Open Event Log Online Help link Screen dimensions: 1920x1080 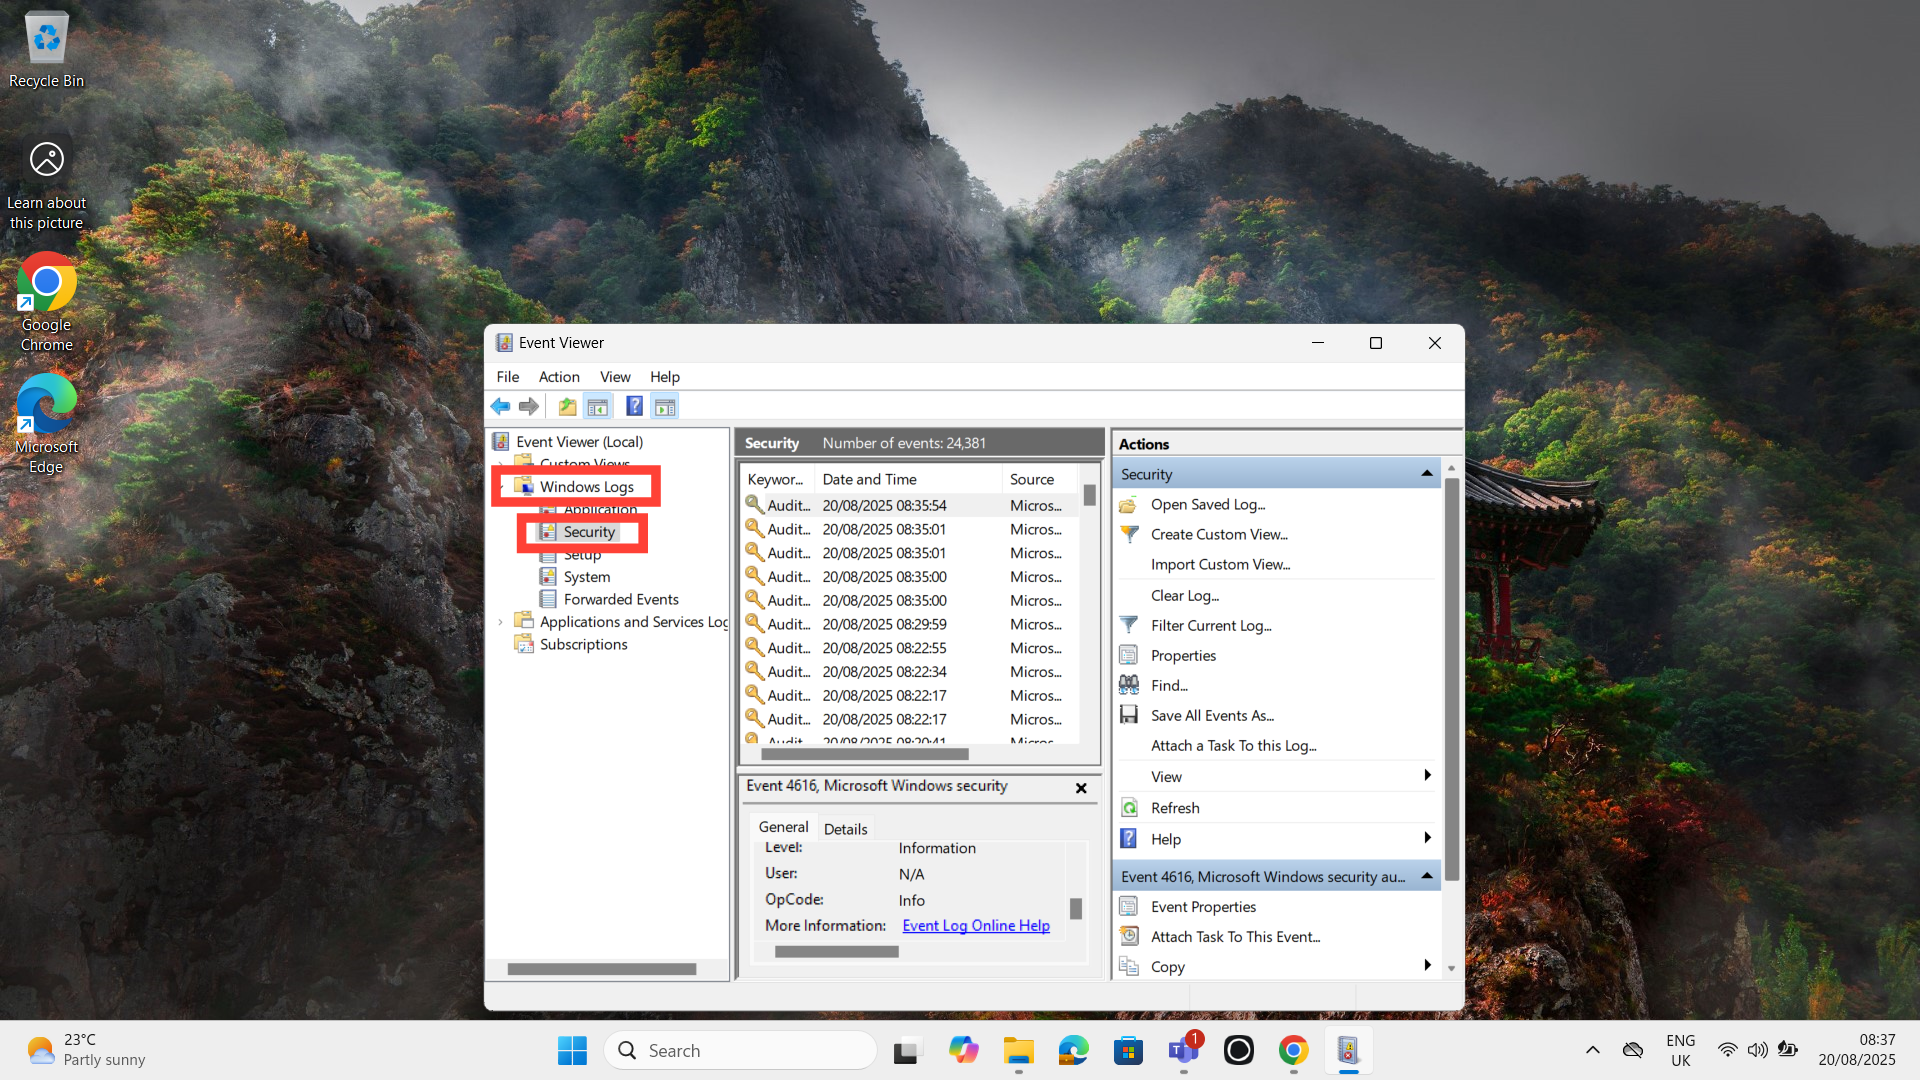tap(975, 926)
